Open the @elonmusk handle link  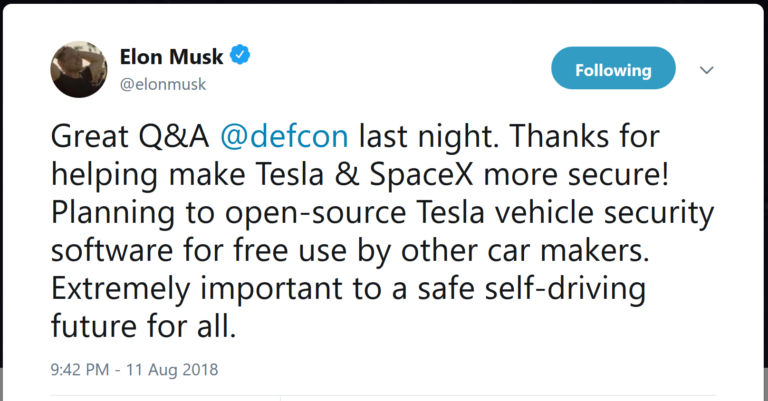click(163, 84)
